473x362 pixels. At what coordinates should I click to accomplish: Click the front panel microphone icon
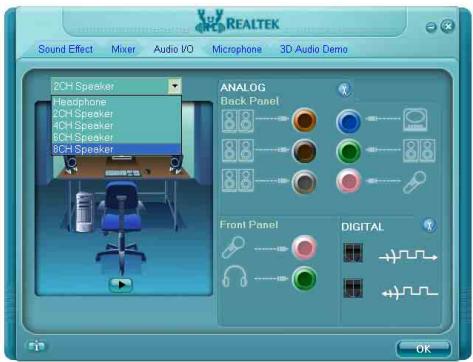pyautogui.click(x=233, y=247)
